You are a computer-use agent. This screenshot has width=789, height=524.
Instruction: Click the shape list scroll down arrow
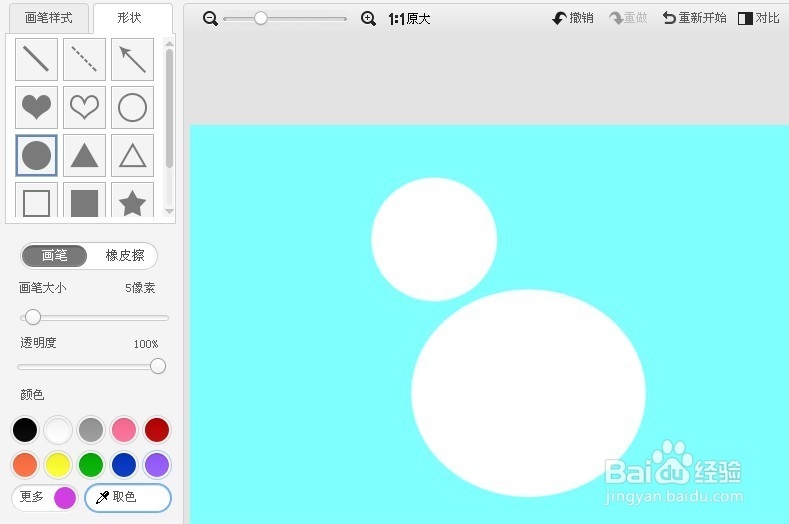(x=169, y=211)
